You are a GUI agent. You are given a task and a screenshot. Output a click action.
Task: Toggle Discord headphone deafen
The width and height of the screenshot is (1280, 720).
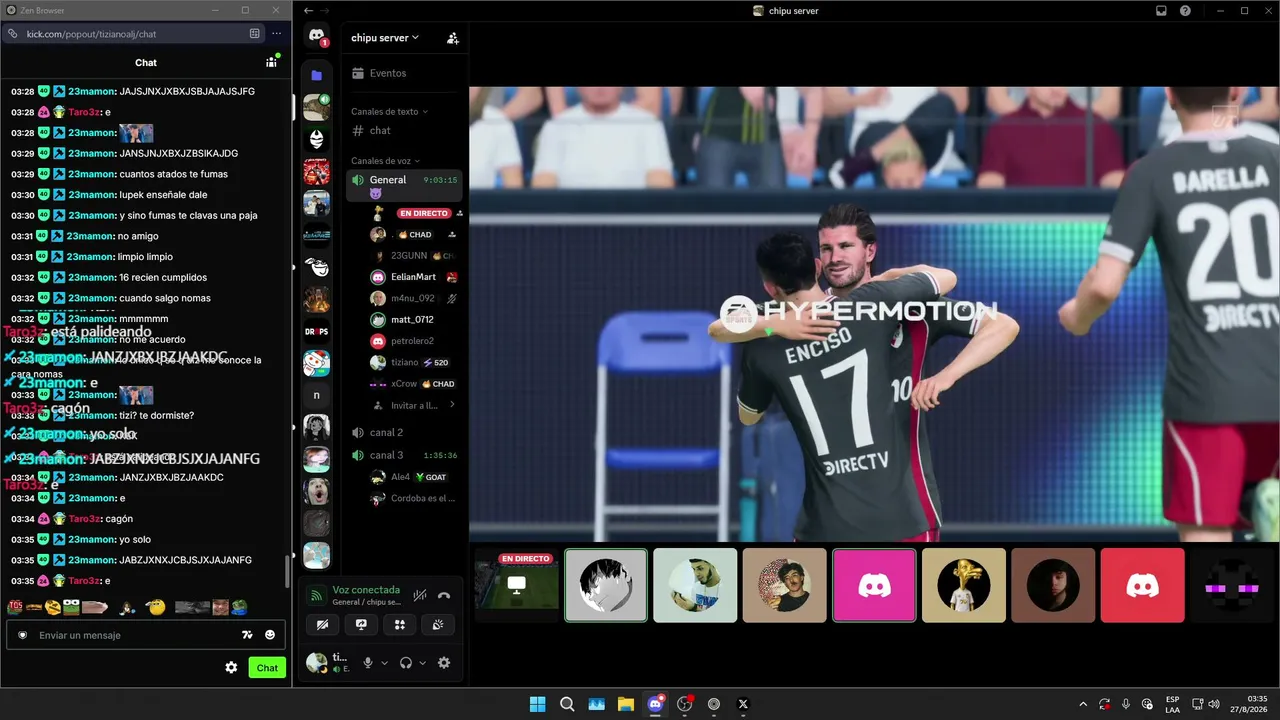406,663
